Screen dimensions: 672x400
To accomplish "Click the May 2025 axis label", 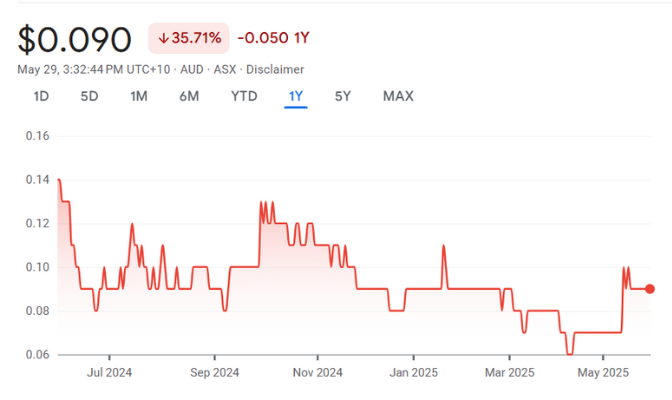I will 603,373.
